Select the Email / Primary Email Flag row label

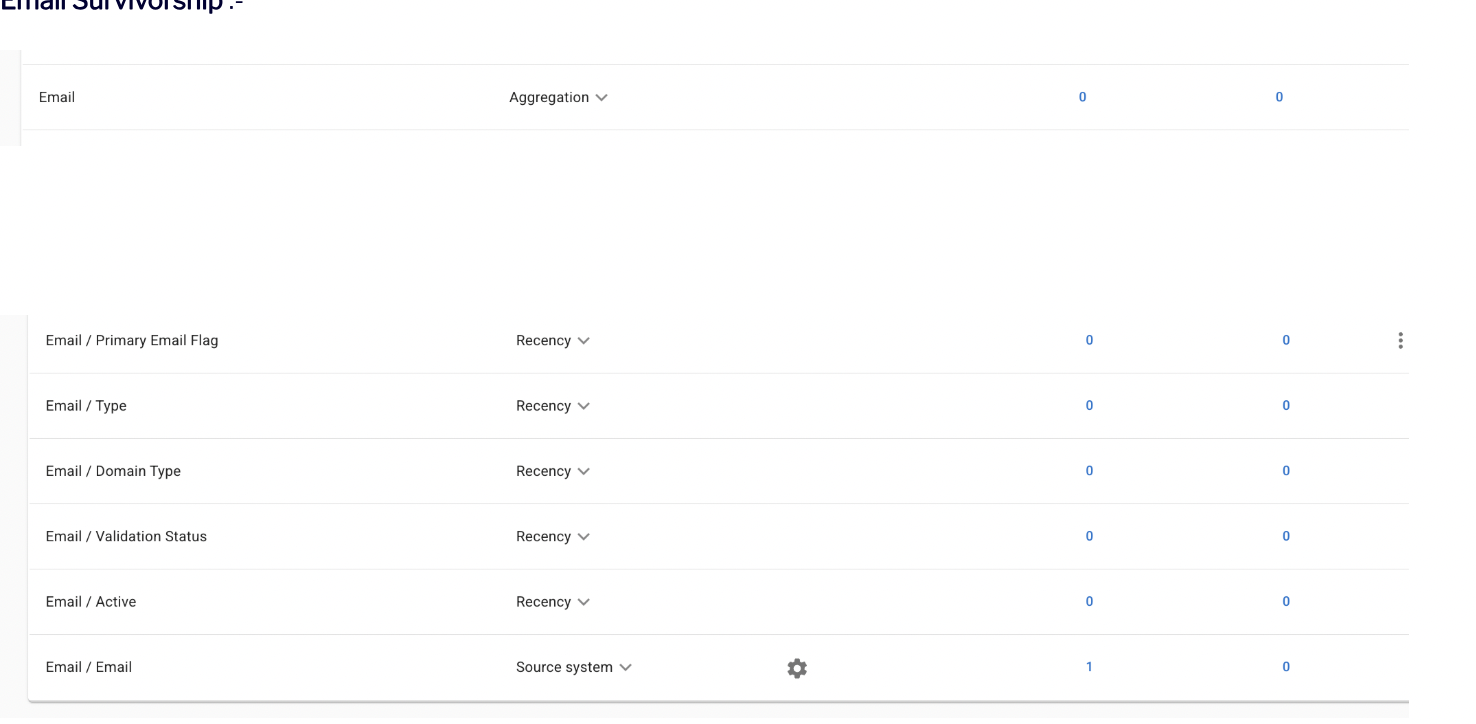(x=132, y=341)
